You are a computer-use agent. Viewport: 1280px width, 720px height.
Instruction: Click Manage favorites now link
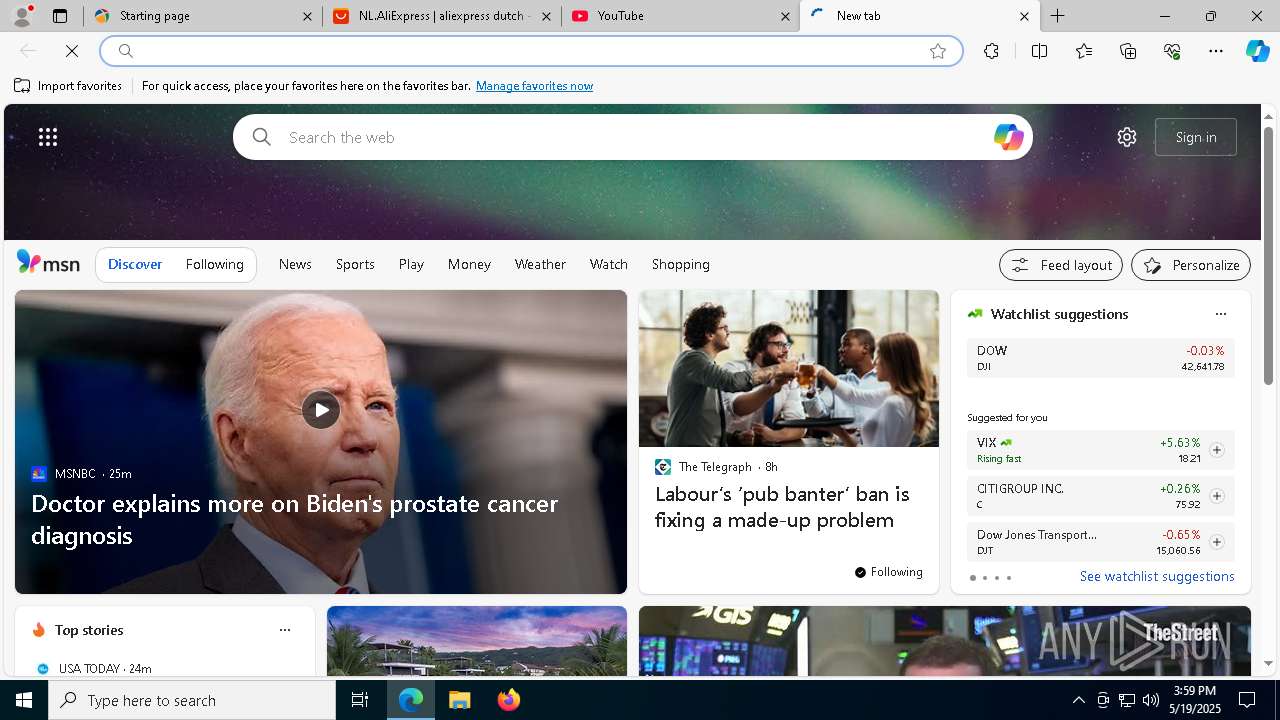[x=534, y=86]
